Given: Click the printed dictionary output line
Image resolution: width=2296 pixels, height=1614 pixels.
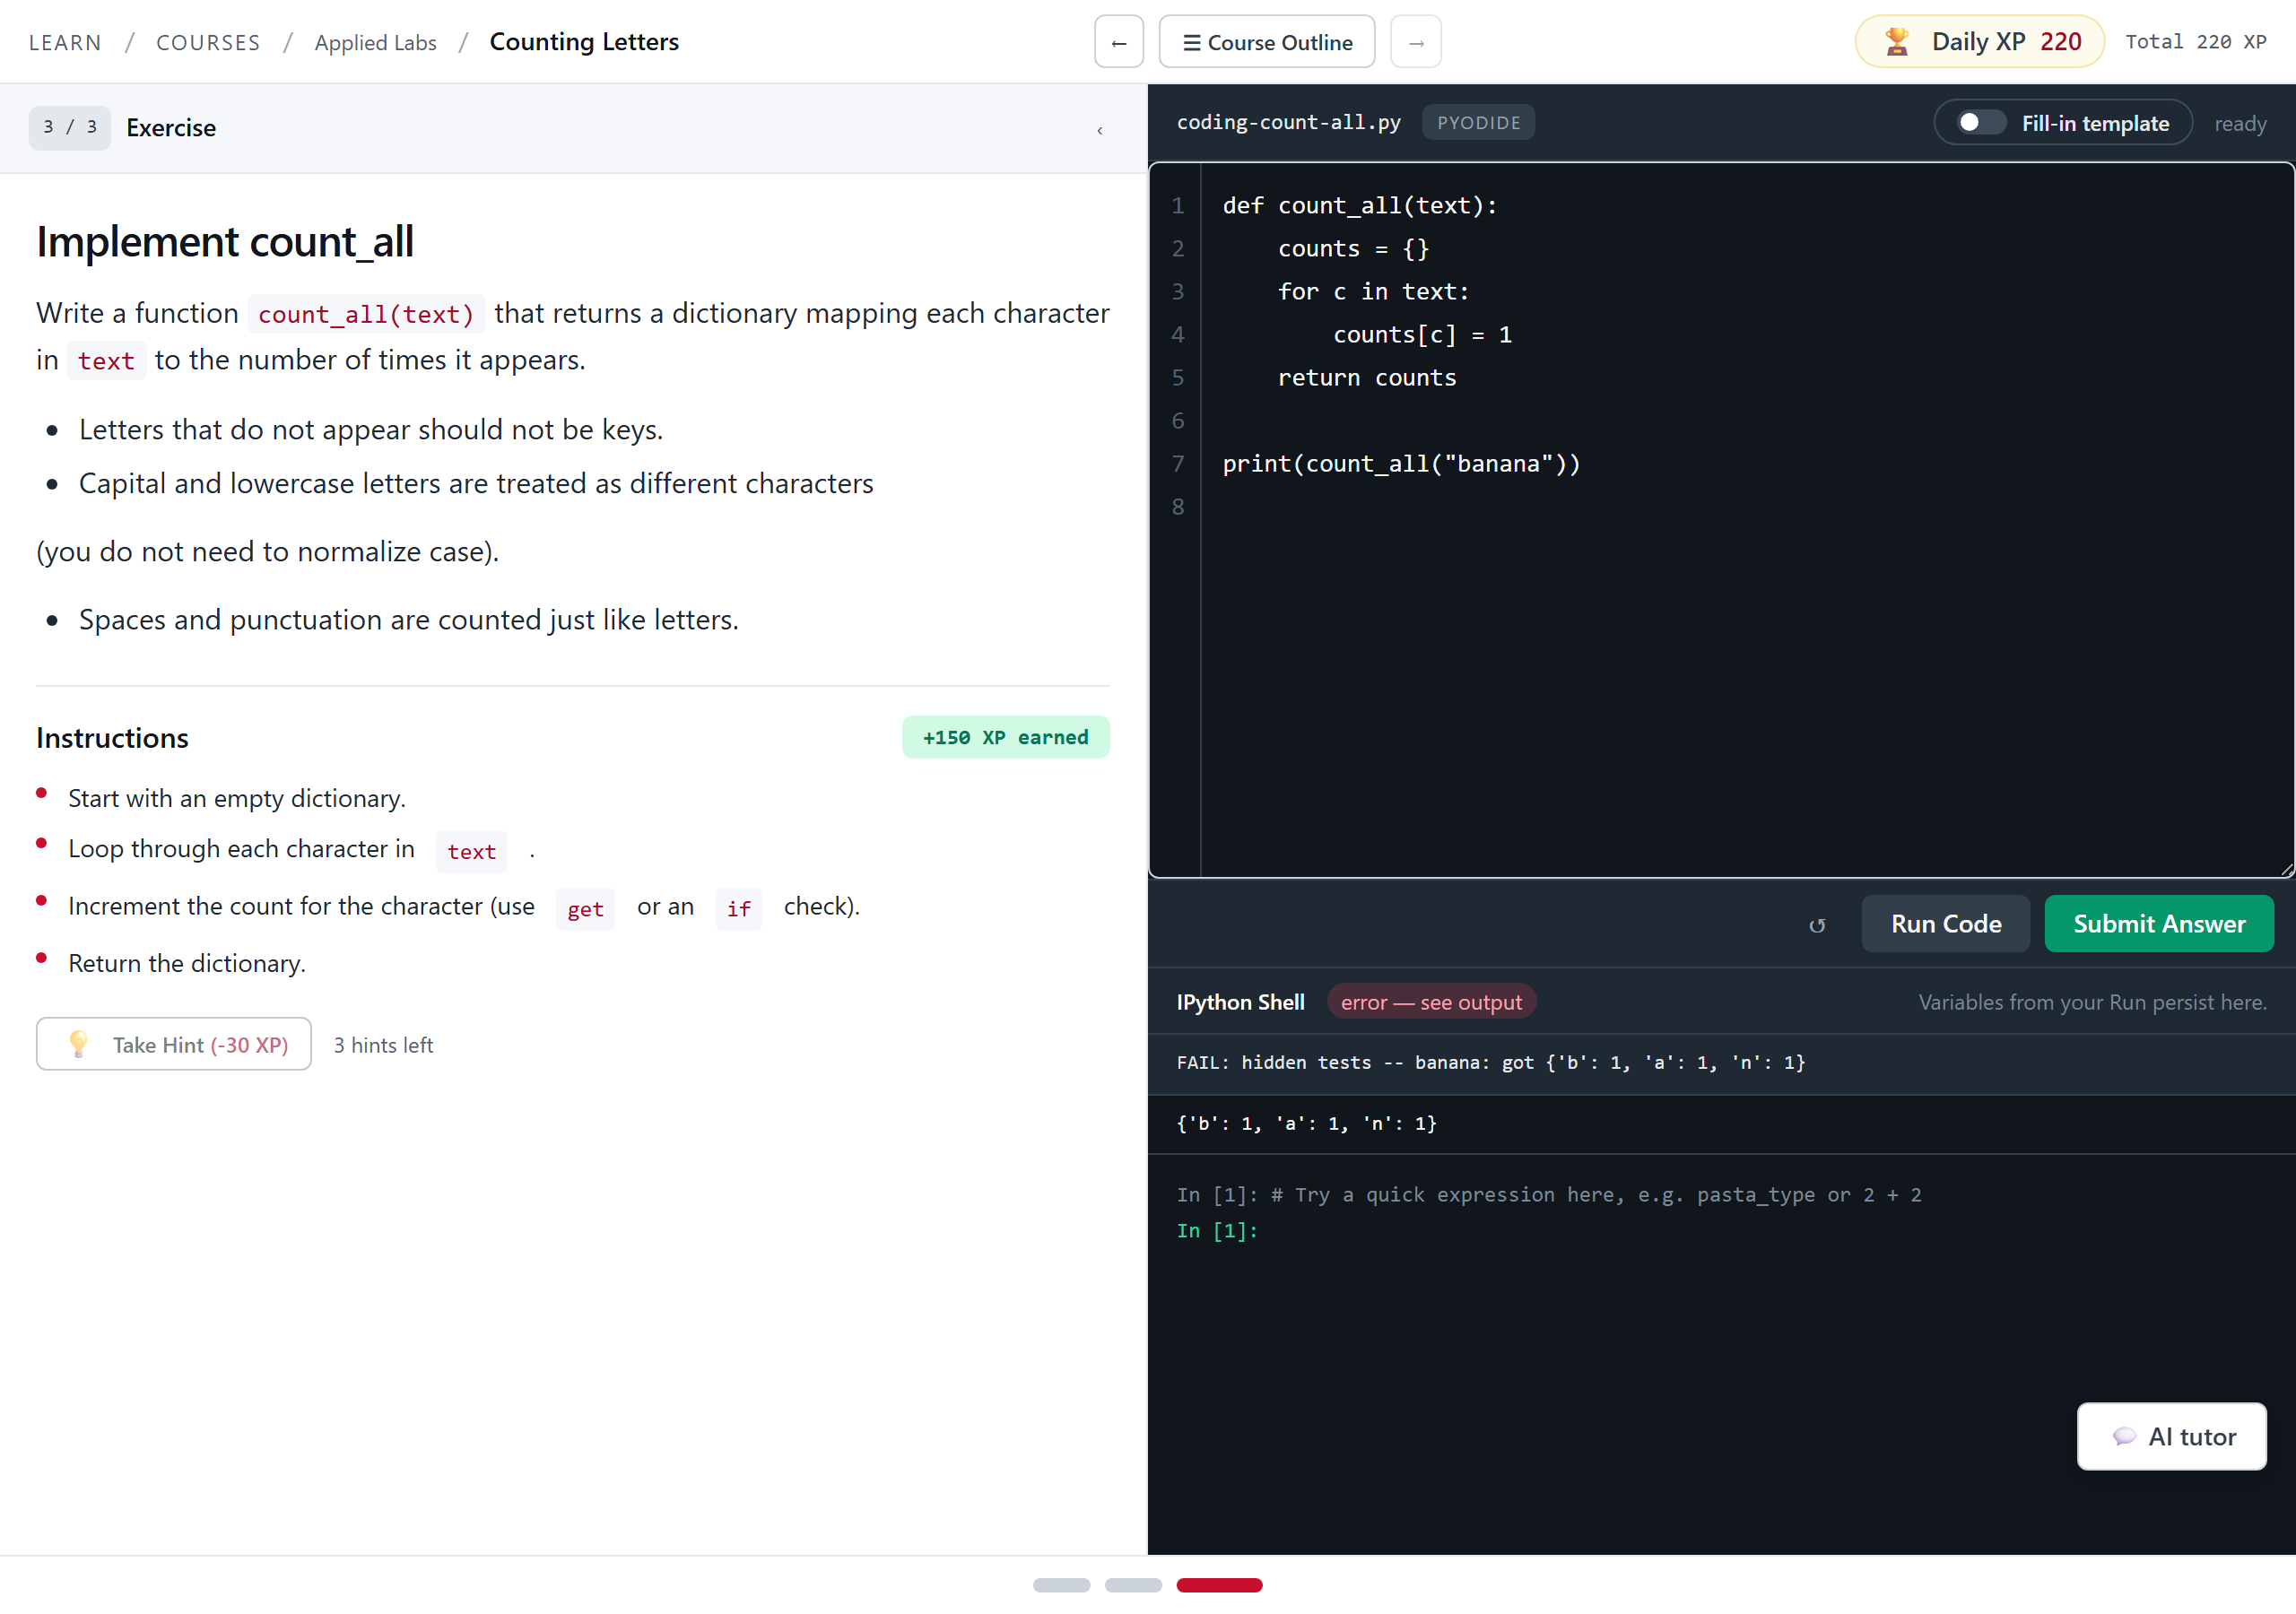Looking at the screenshot, I should tap(1306, 1123).
